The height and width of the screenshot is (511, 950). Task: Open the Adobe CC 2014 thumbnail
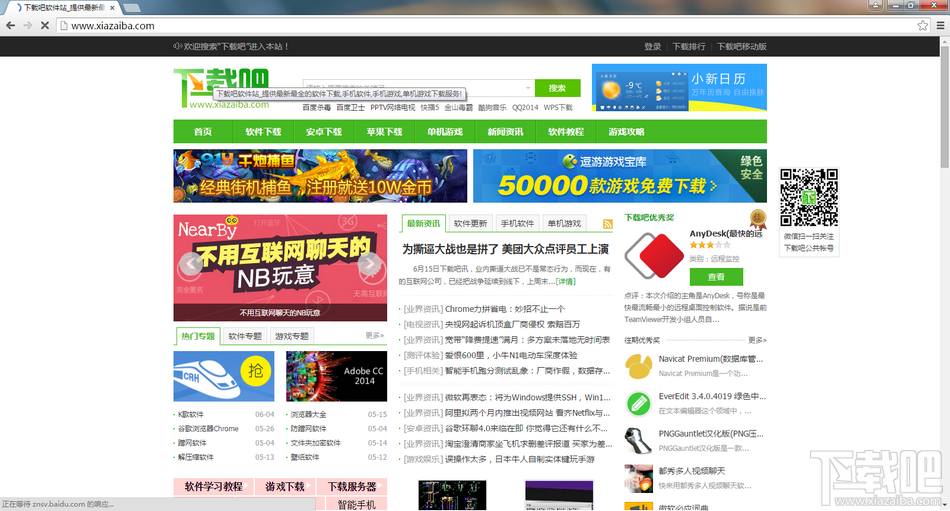(x=336, y=376)
